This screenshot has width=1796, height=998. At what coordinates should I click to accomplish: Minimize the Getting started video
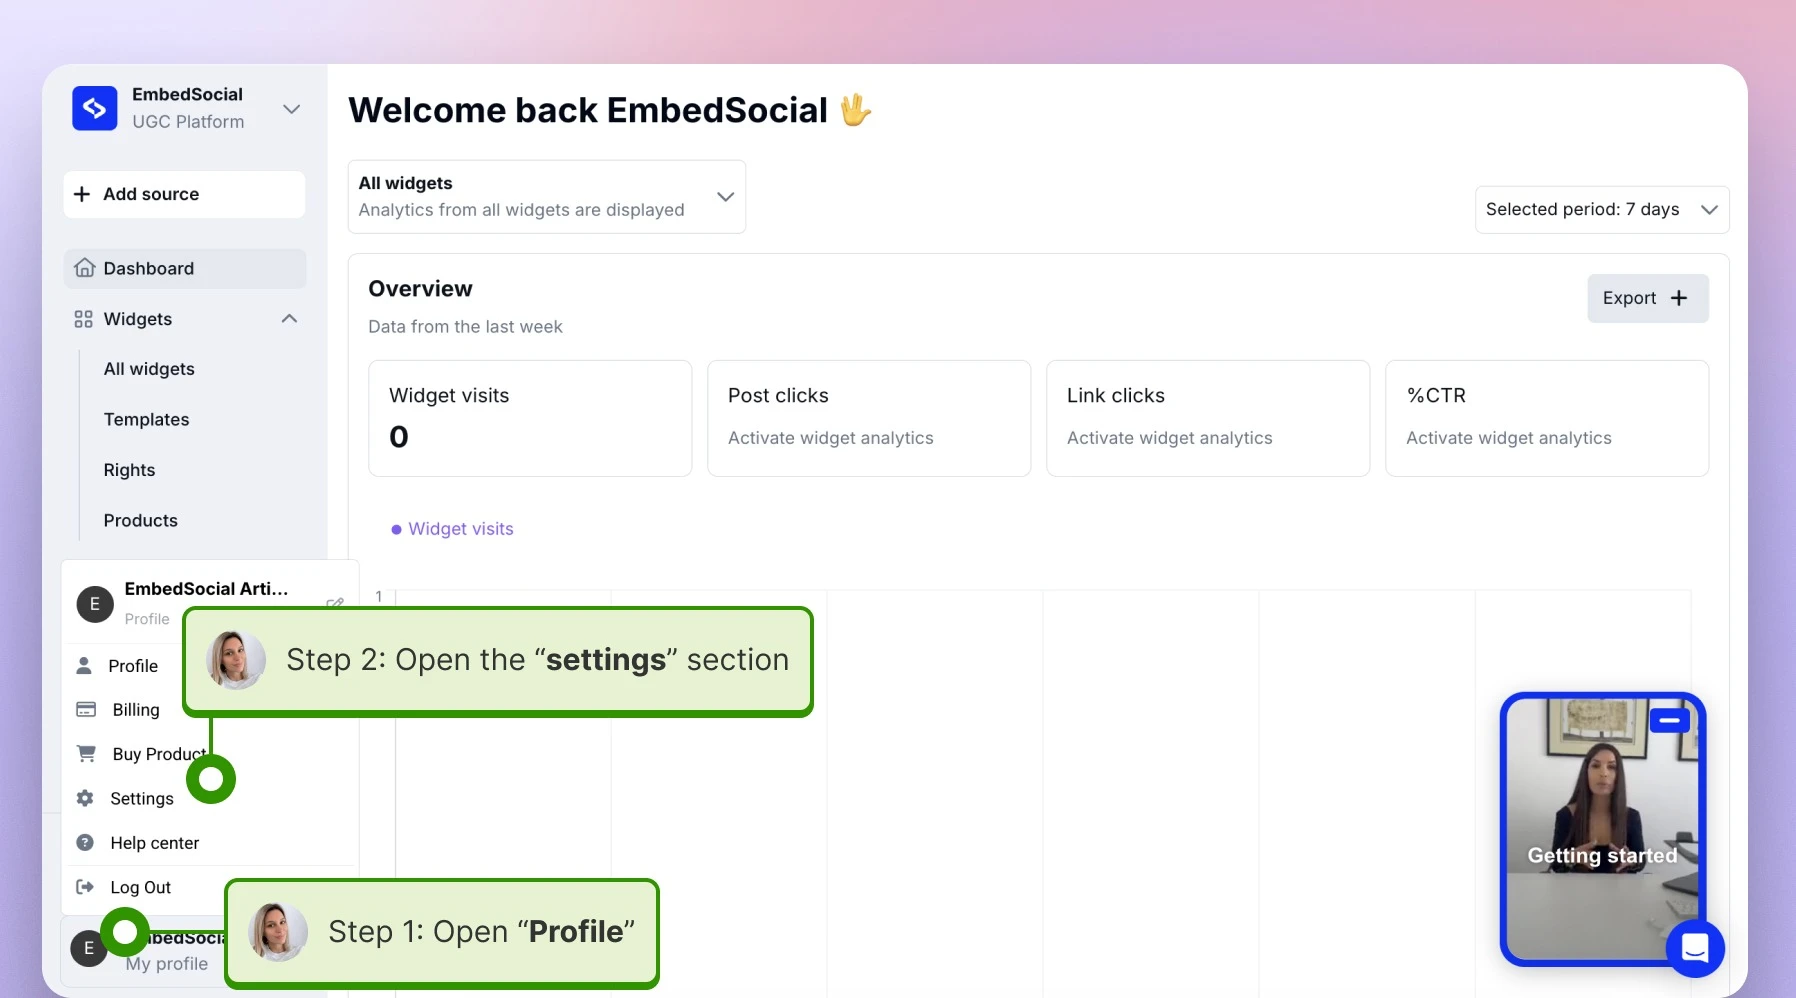(x=1669, y=720)
